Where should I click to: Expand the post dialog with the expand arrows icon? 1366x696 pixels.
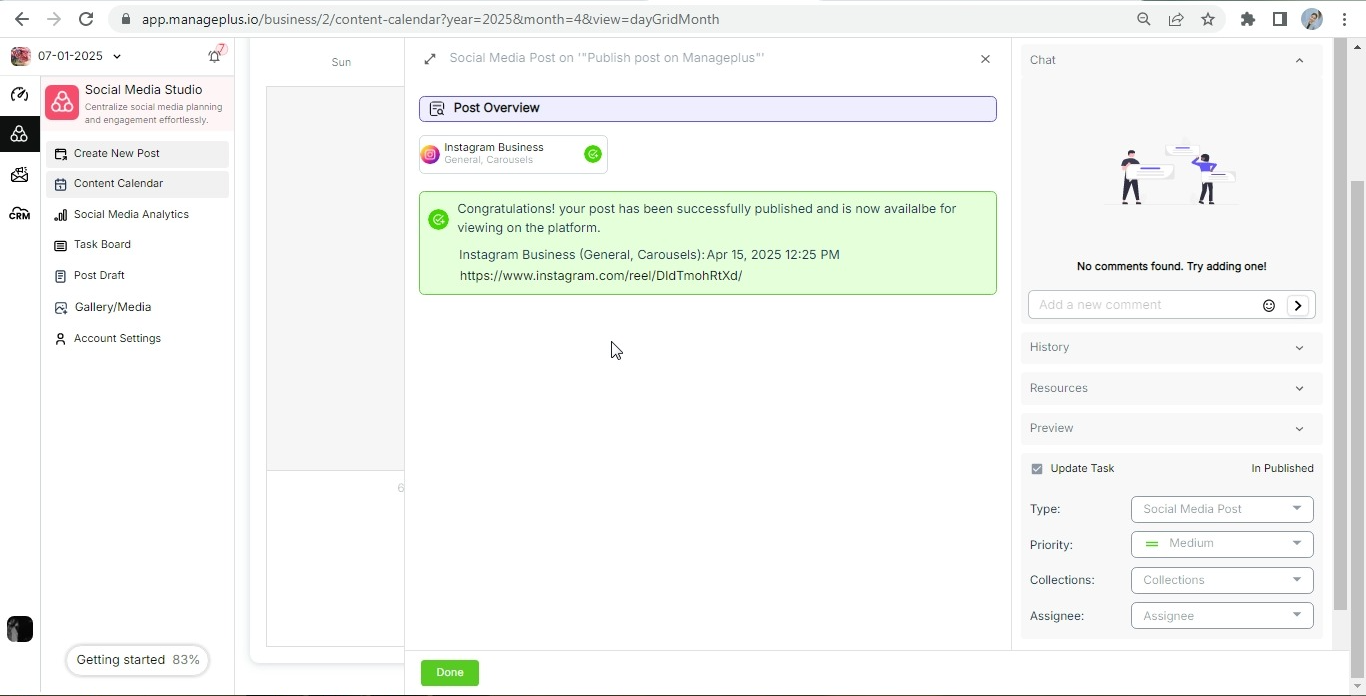click(x=430, y=59)
